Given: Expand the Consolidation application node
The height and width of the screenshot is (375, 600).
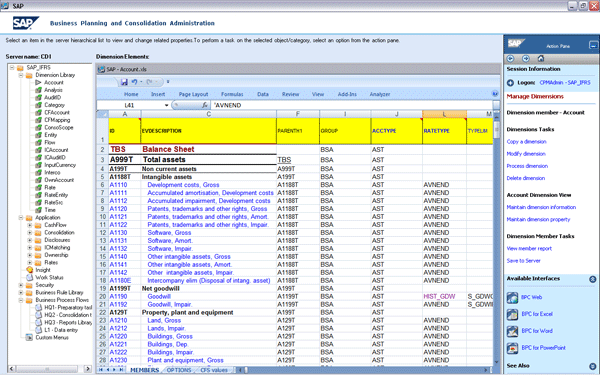Looking at the screenshot, I should 30,233.
